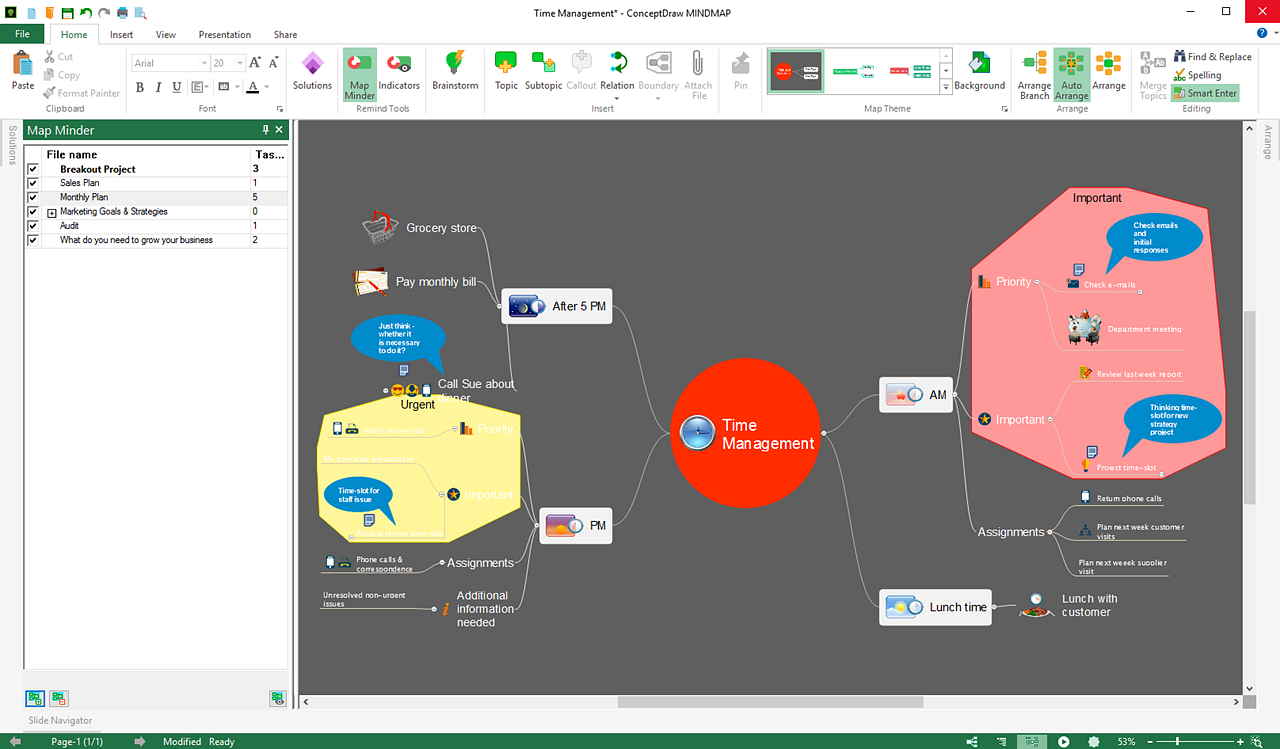Select the After 5 PM topic

(556, 306)
